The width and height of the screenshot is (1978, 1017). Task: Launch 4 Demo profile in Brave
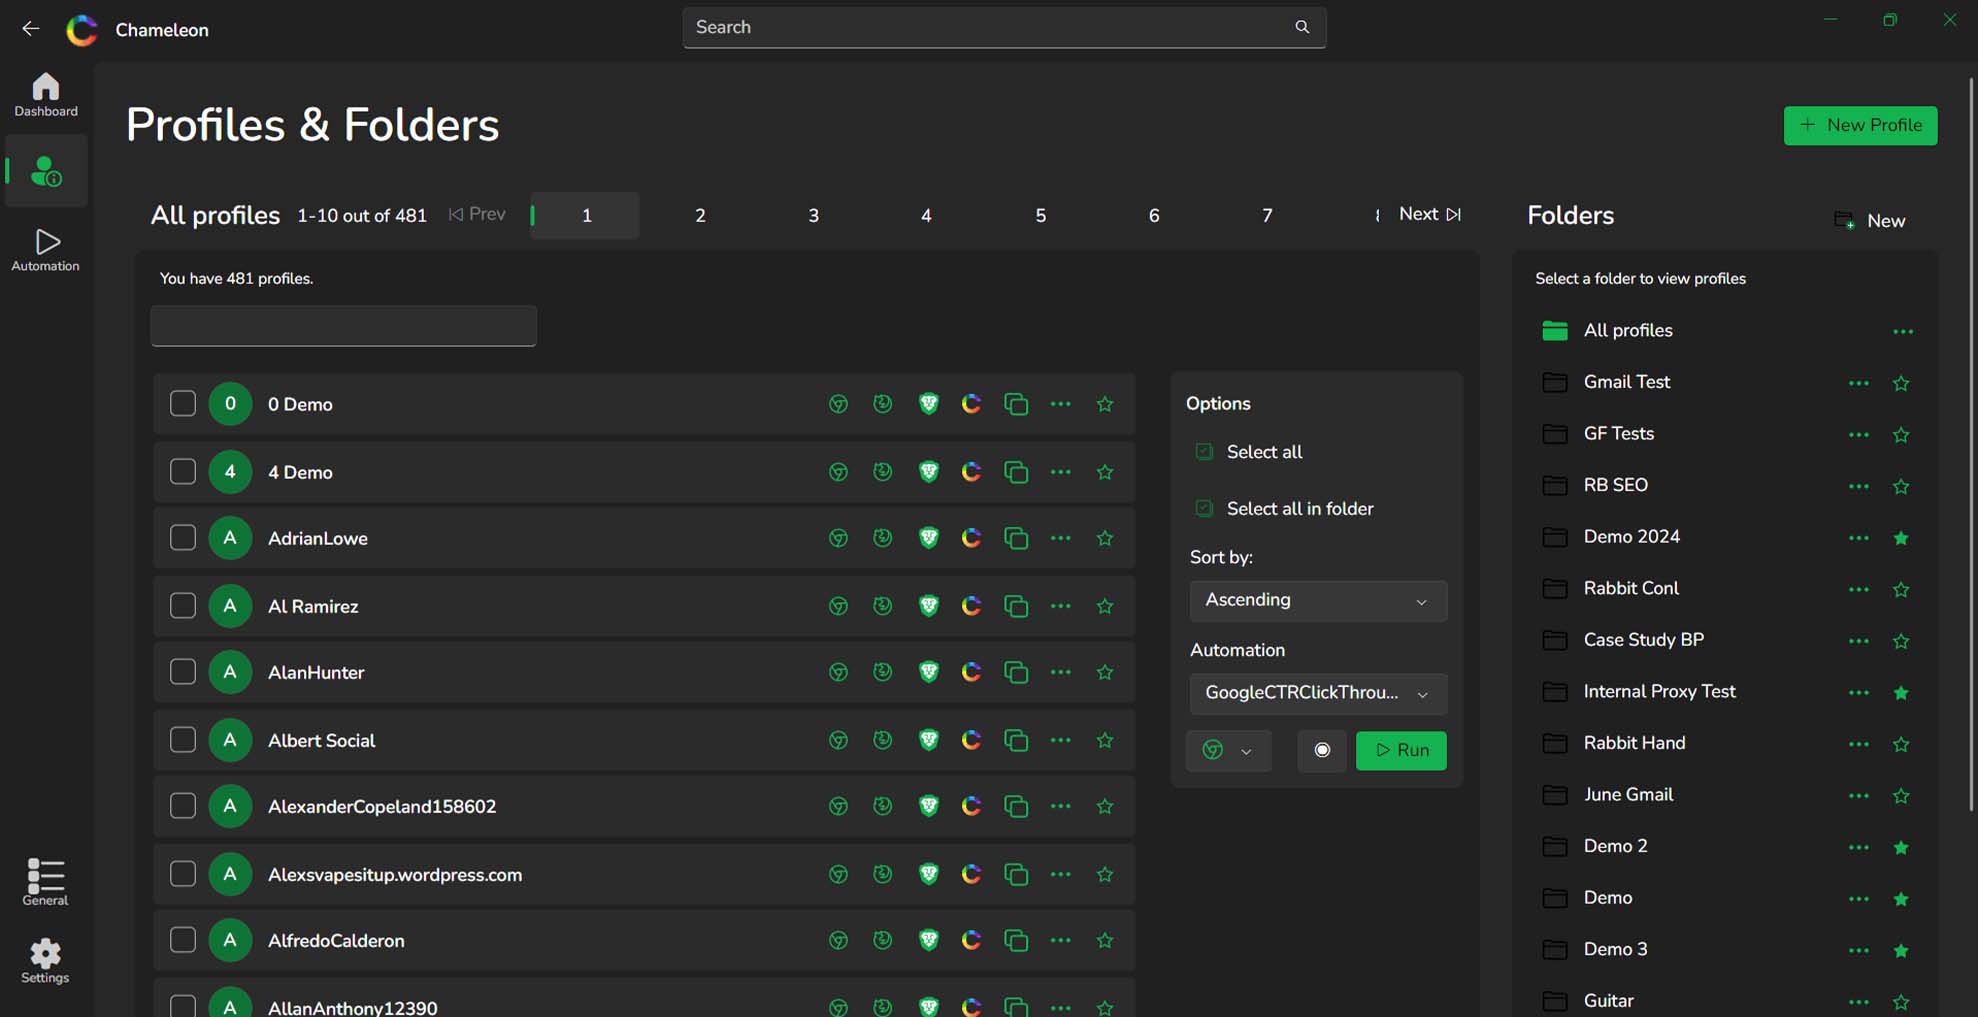[x=929, y=472]
